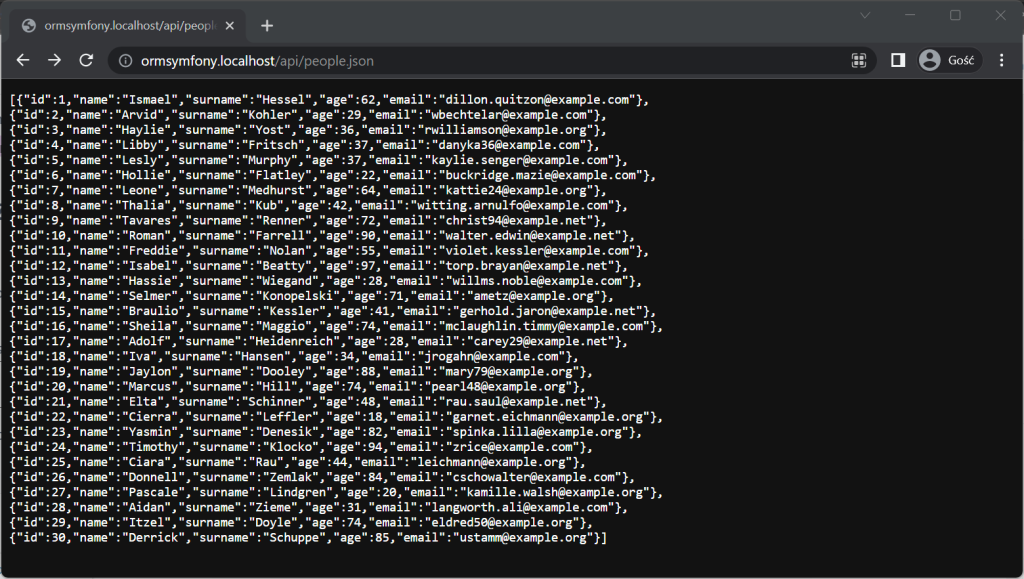Click email cschowalter@example.com
This screenshot has width=1024, height=579.
(x=533, y=475)
